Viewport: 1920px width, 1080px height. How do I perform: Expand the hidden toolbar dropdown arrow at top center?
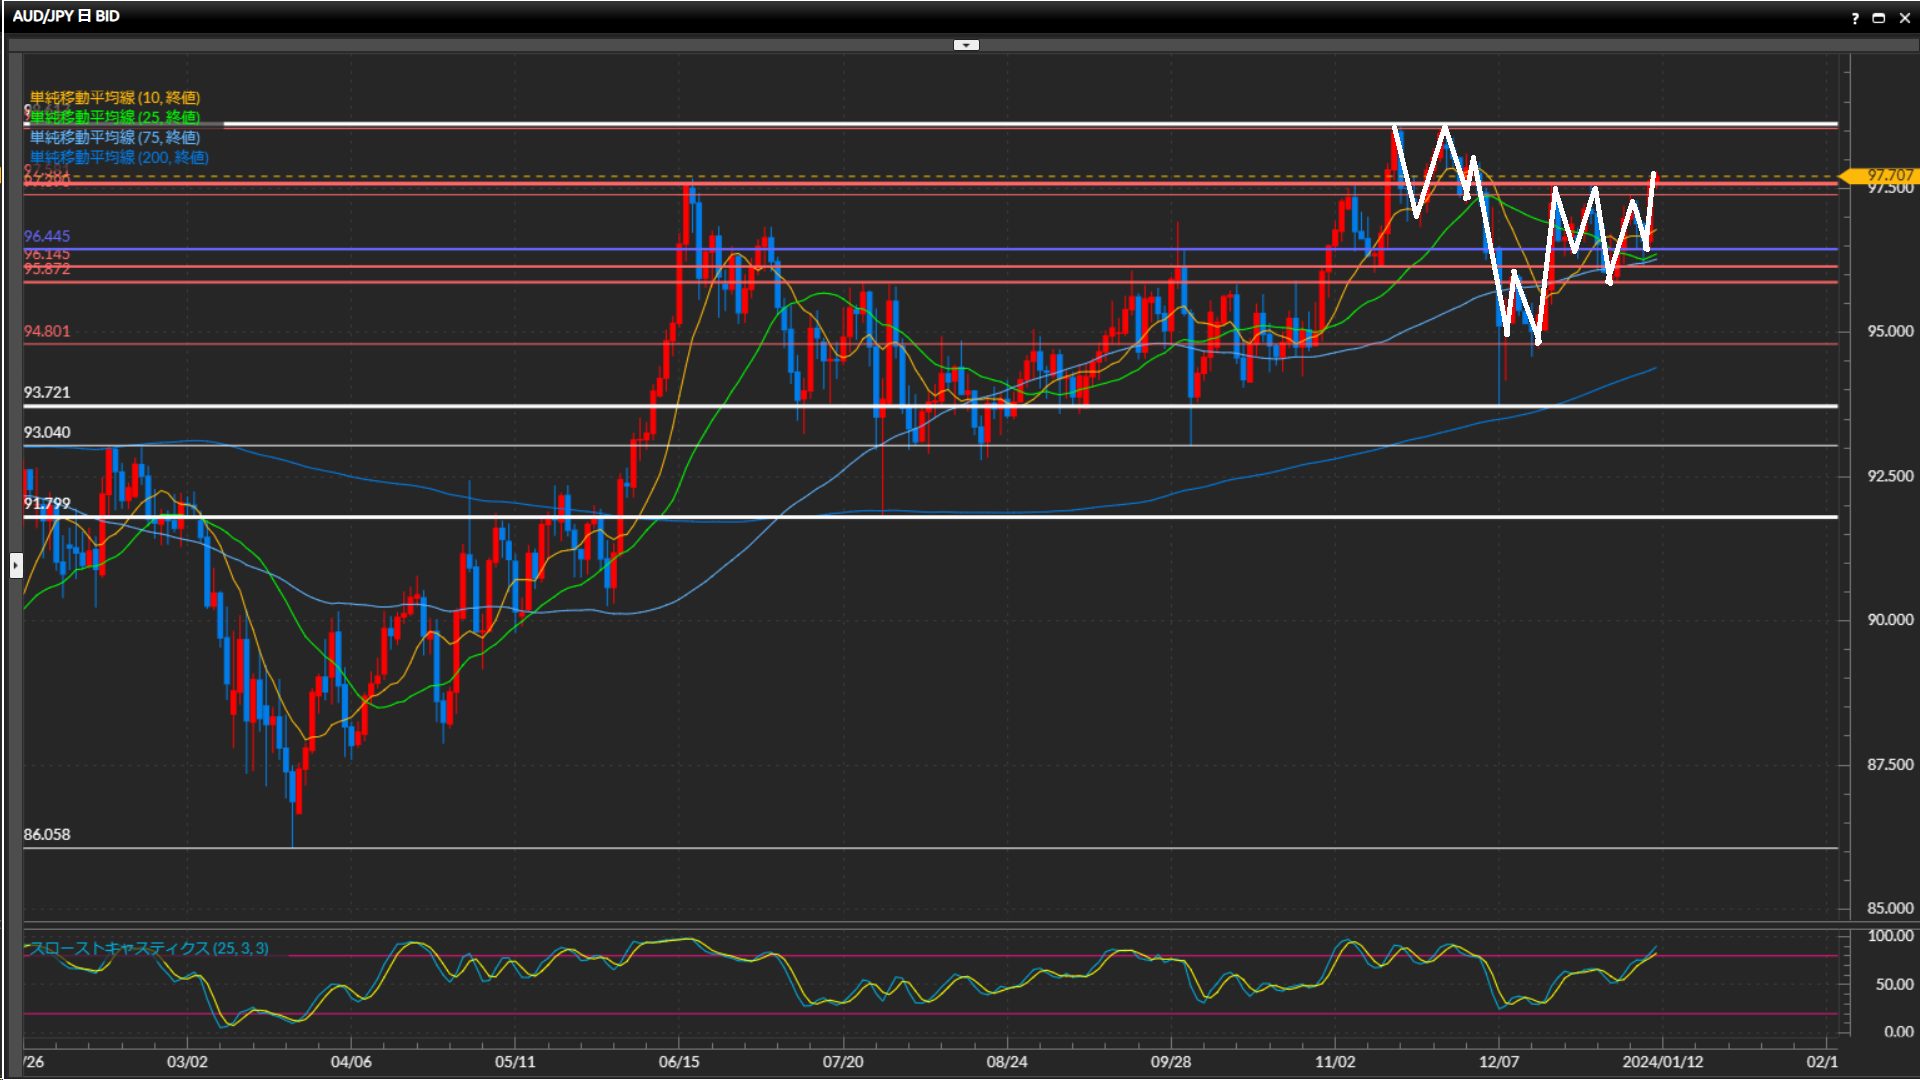[965, 45]
